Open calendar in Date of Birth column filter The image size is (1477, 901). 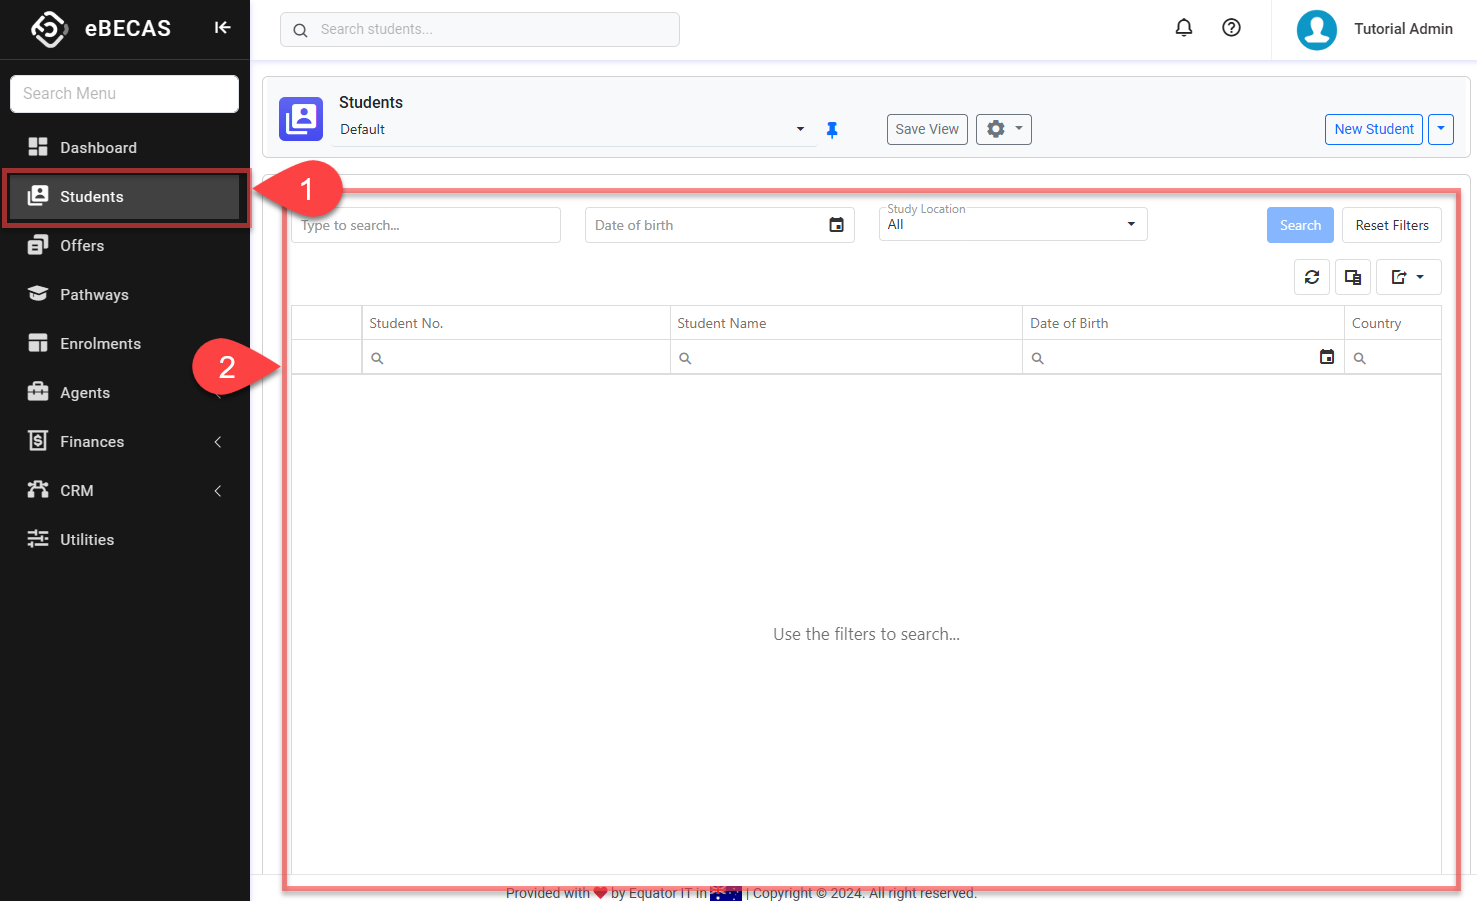pos(1326,357)
